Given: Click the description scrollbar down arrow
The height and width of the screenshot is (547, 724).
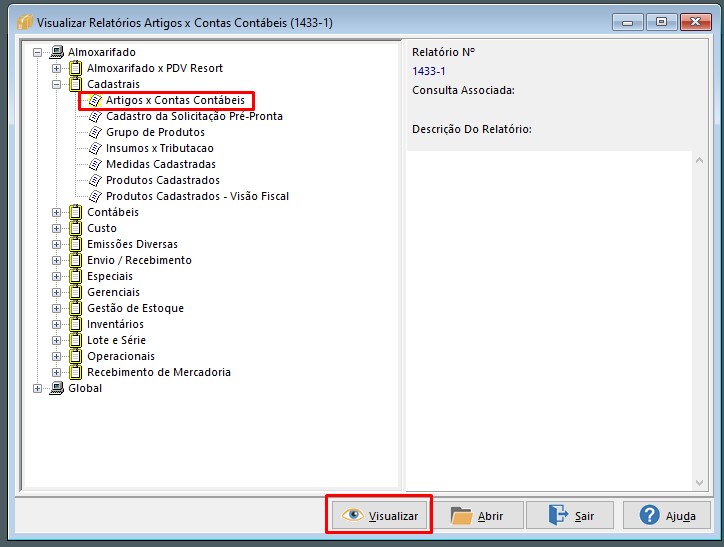Looking at the screenshot, I should pyautogui.click(x=699, y=483).
